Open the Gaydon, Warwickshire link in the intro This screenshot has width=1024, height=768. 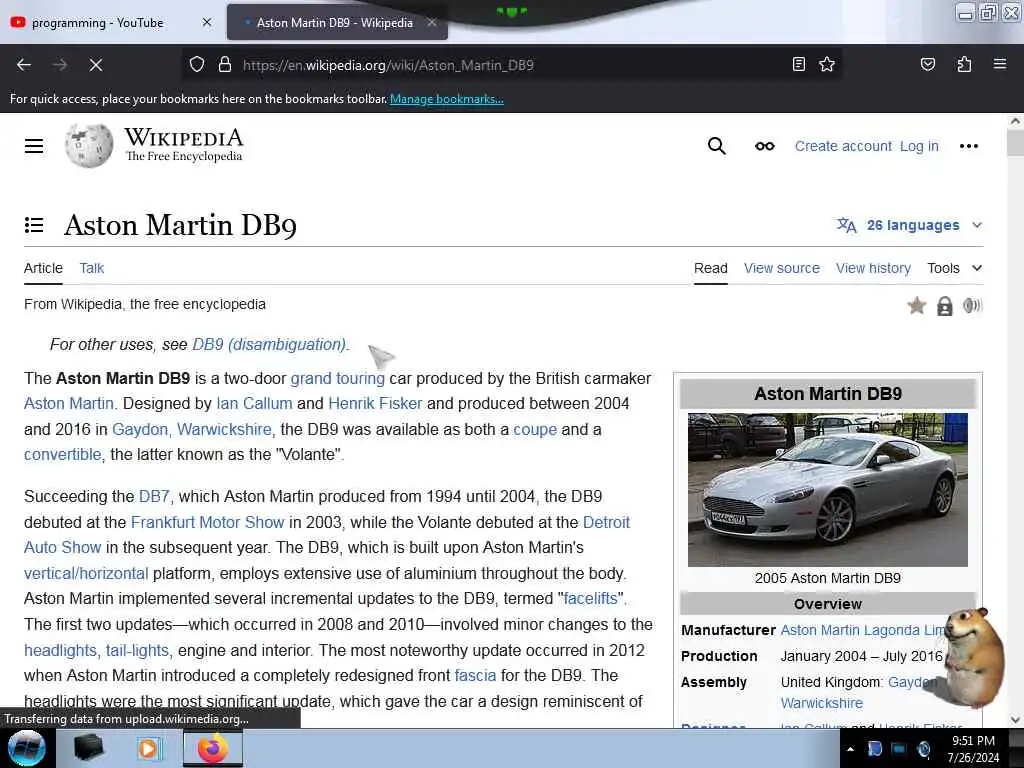(191, 430)
